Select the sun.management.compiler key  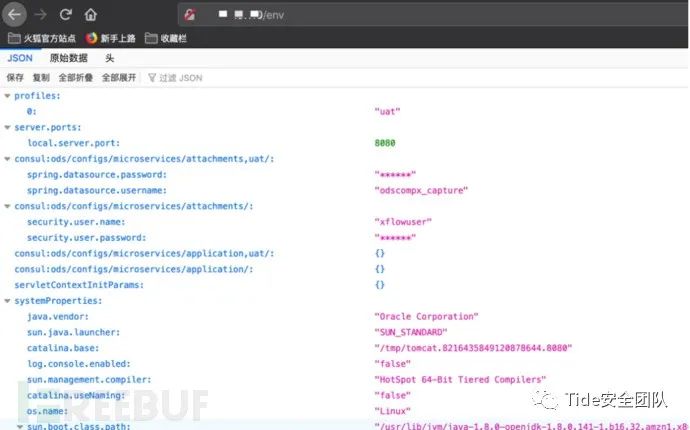click(89, 380)
